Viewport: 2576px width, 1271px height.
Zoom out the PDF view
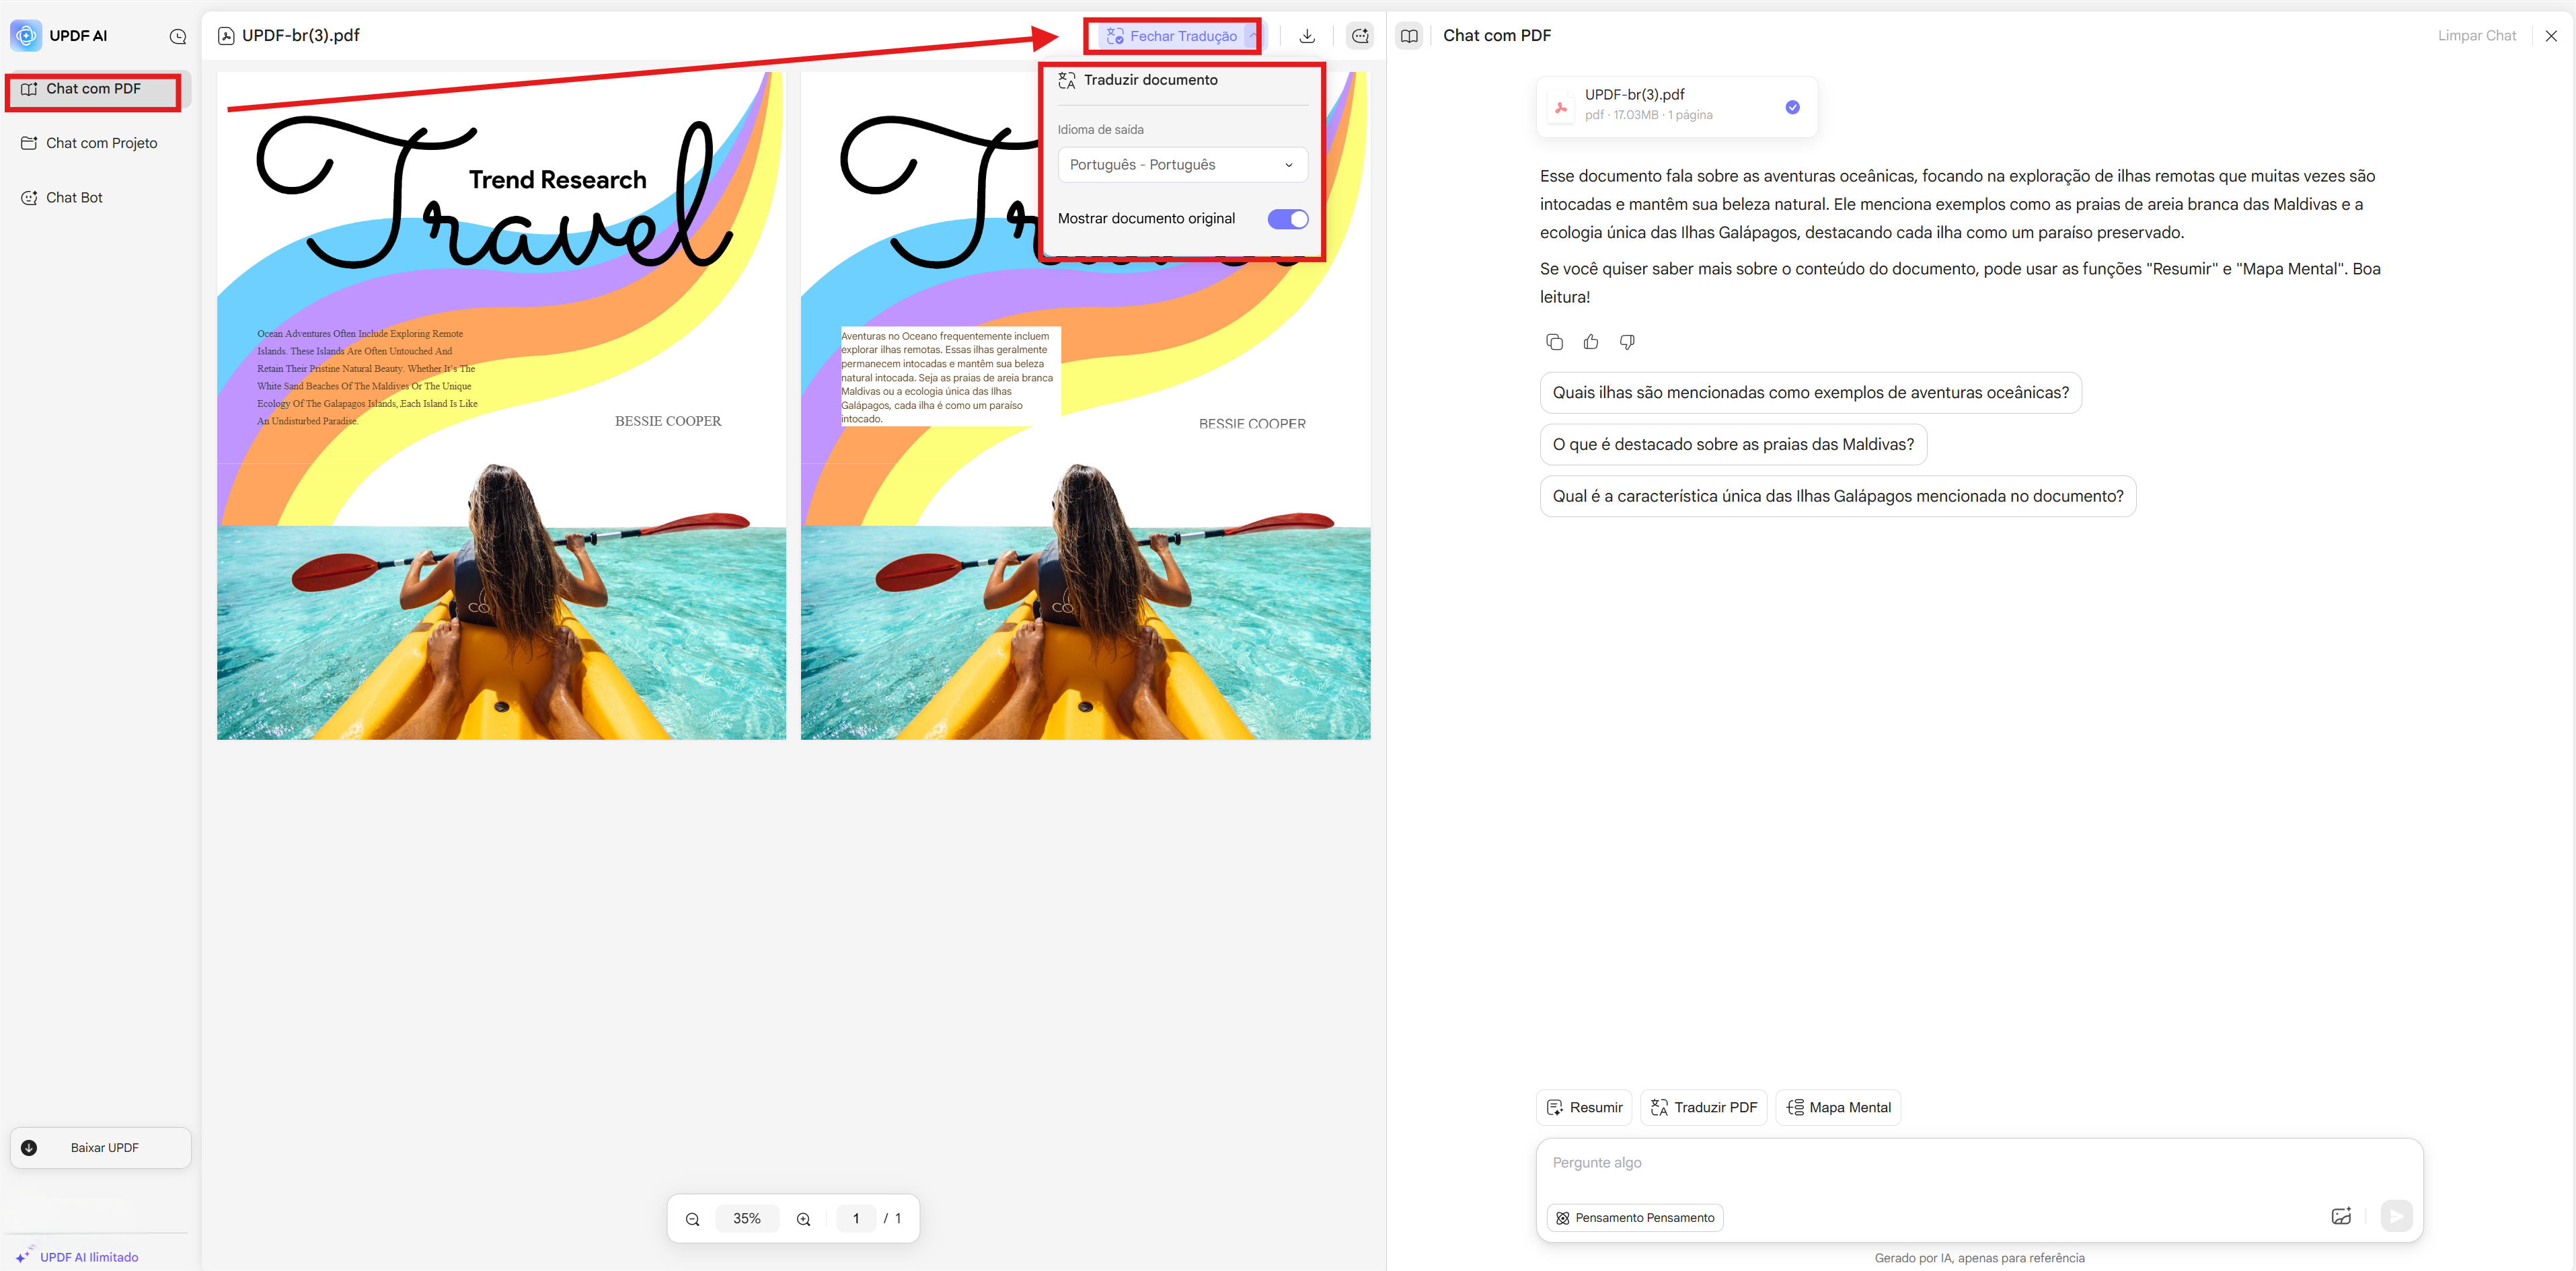[x=692, y=1220]
